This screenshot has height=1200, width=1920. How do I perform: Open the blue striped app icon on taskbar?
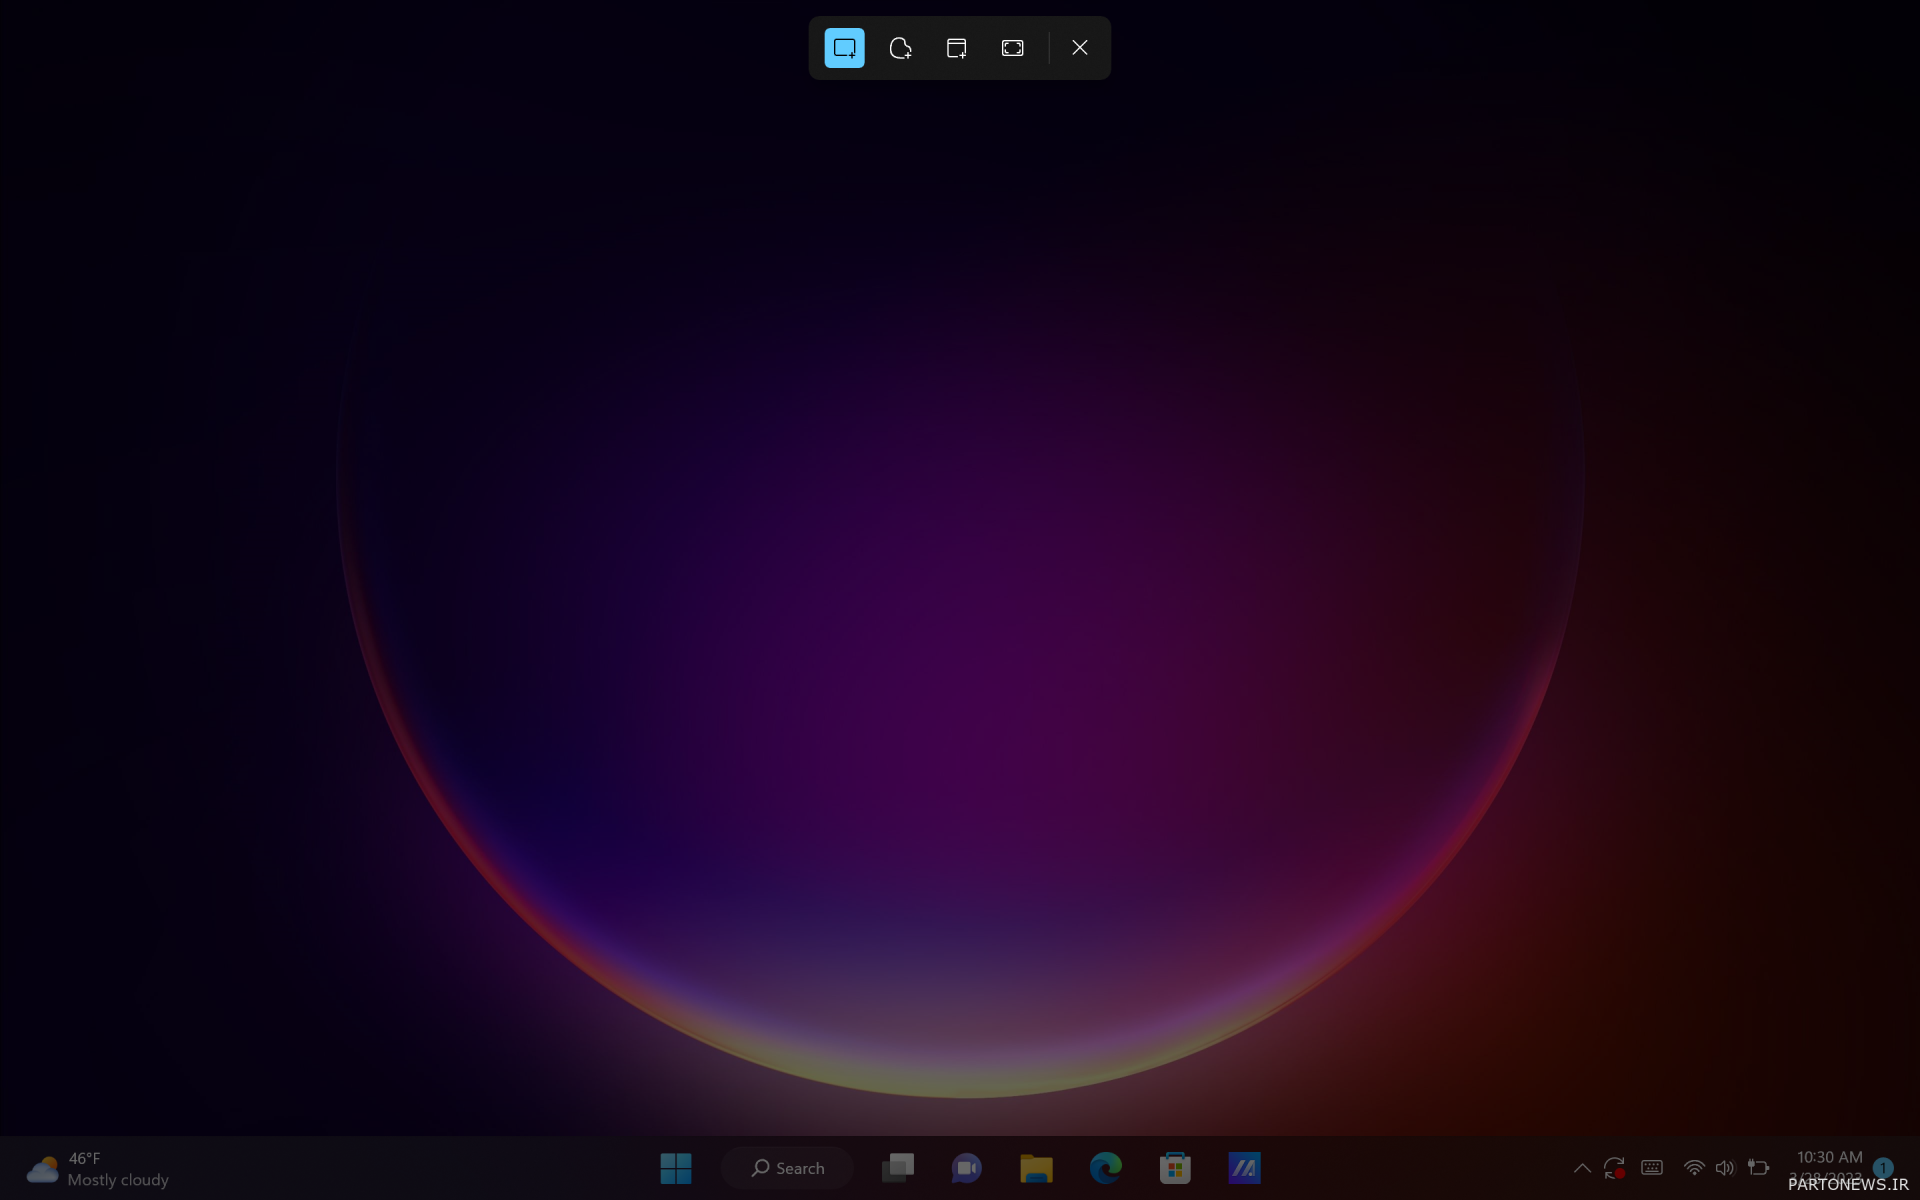point(1244,1168)
